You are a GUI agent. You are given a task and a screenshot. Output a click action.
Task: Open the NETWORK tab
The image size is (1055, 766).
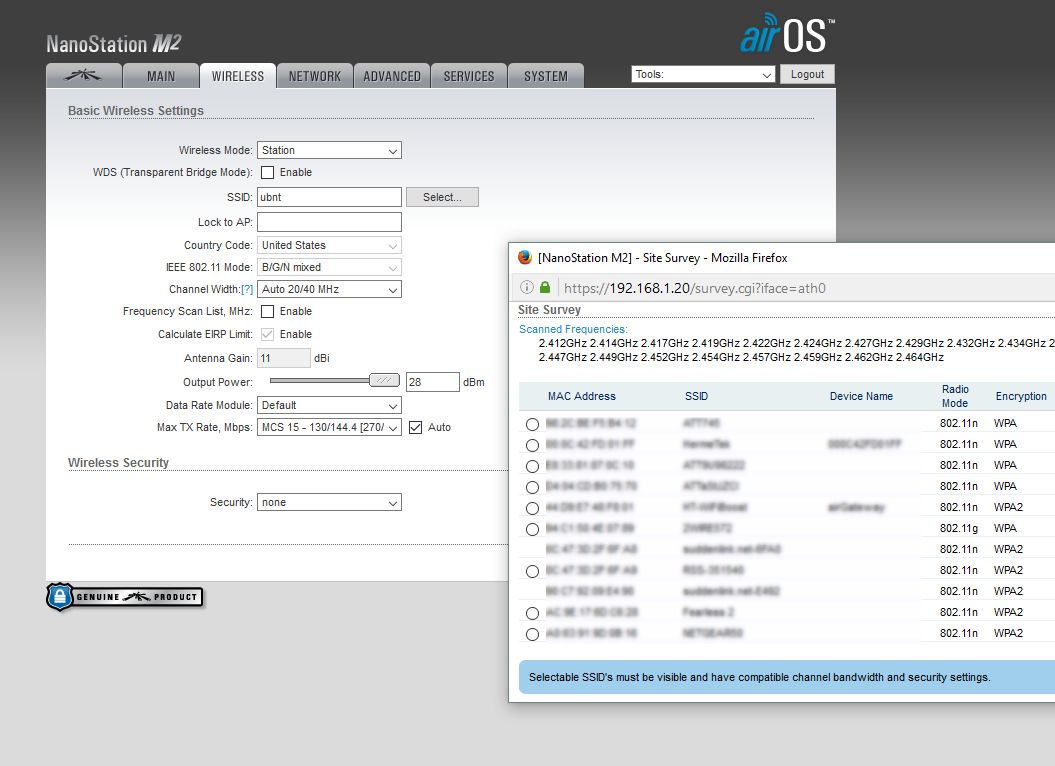315,76
